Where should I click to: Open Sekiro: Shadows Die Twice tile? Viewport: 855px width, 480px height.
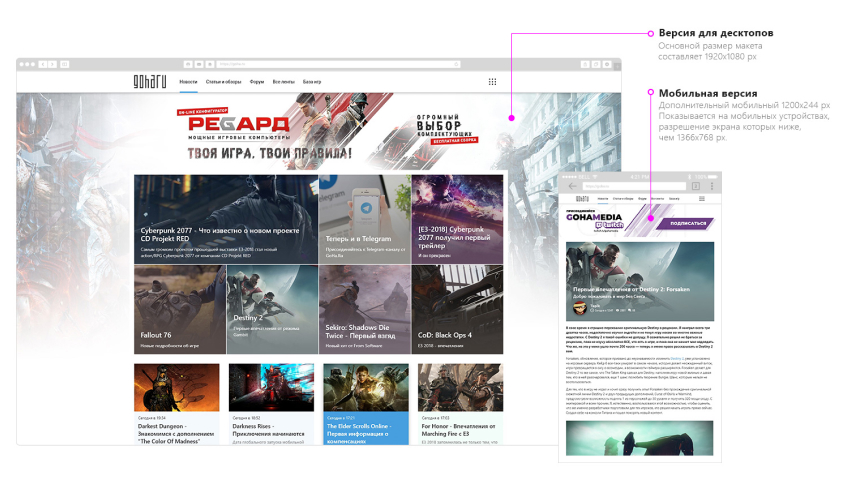365,310
